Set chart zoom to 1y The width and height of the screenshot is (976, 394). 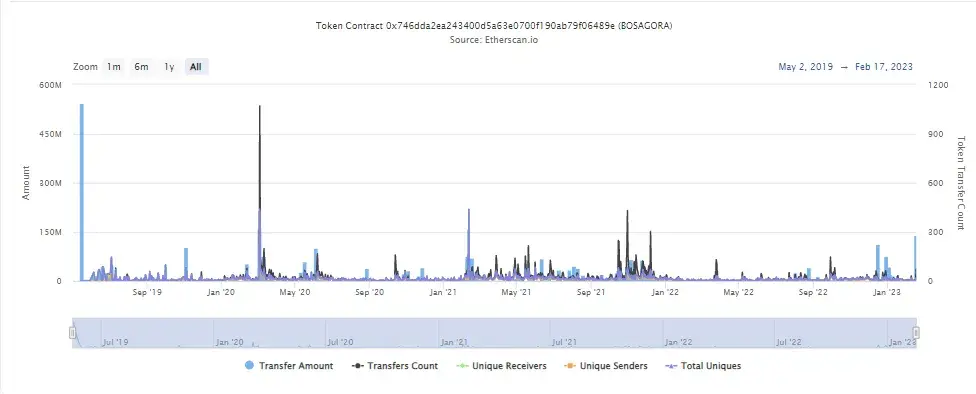[x=169, y=67]
